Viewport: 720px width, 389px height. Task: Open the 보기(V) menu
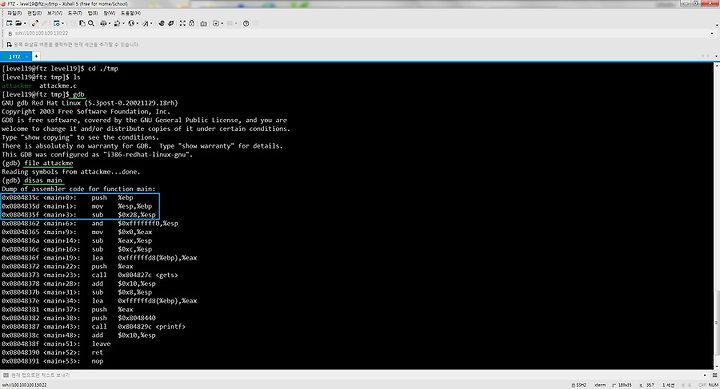[54, 13]
